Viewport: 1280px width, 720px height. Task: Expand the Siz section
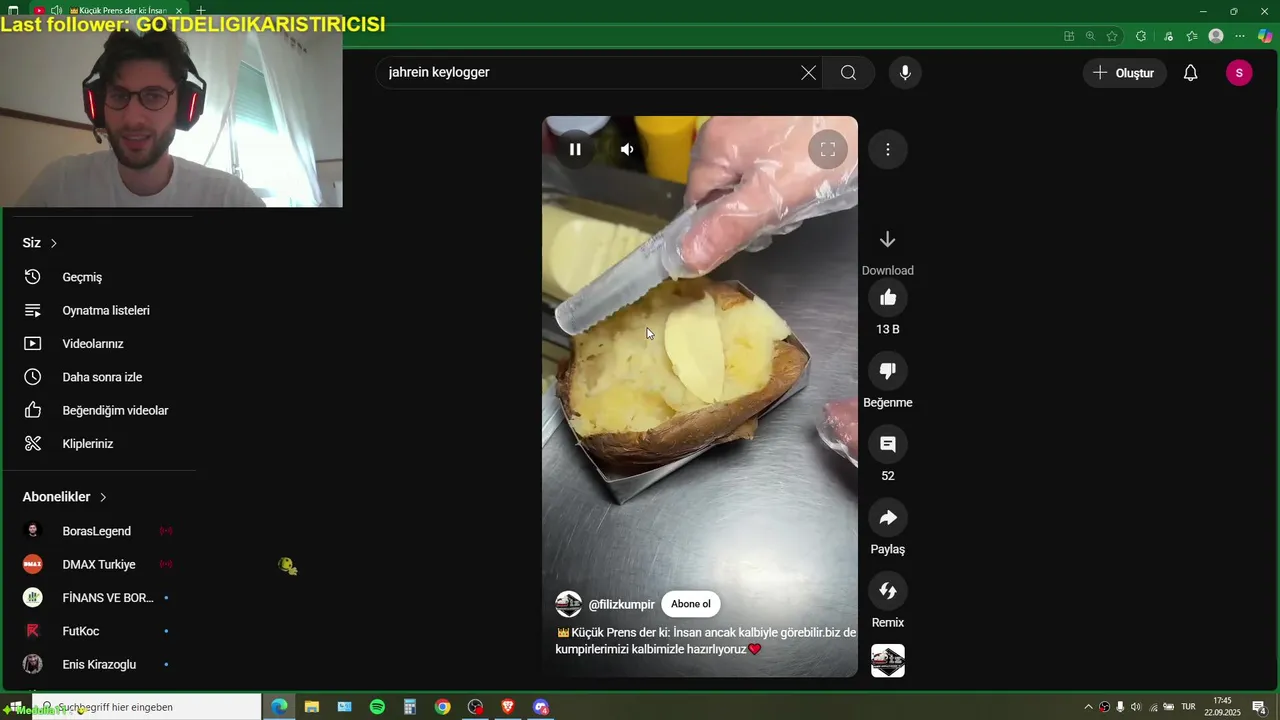[x=40, y=243]
